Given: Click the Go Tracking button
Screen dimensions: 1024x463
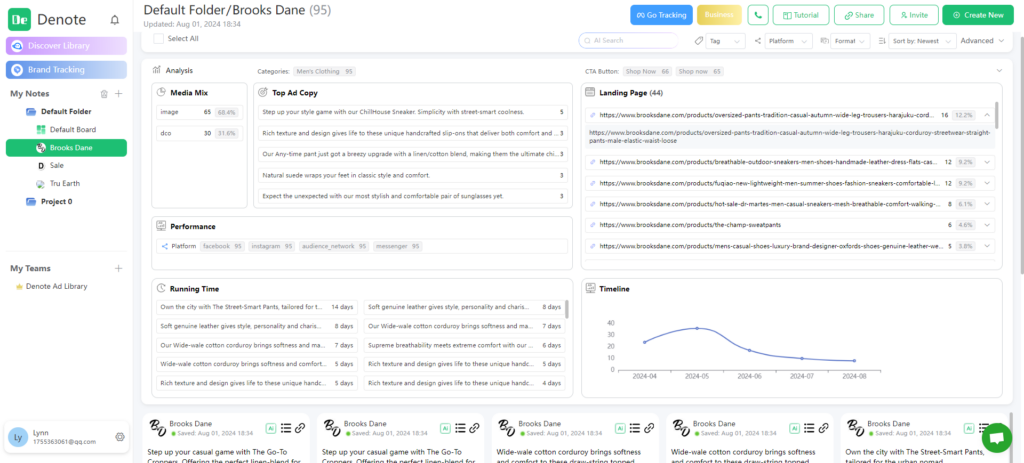Looking at the screenshot, I should [661, 15].
